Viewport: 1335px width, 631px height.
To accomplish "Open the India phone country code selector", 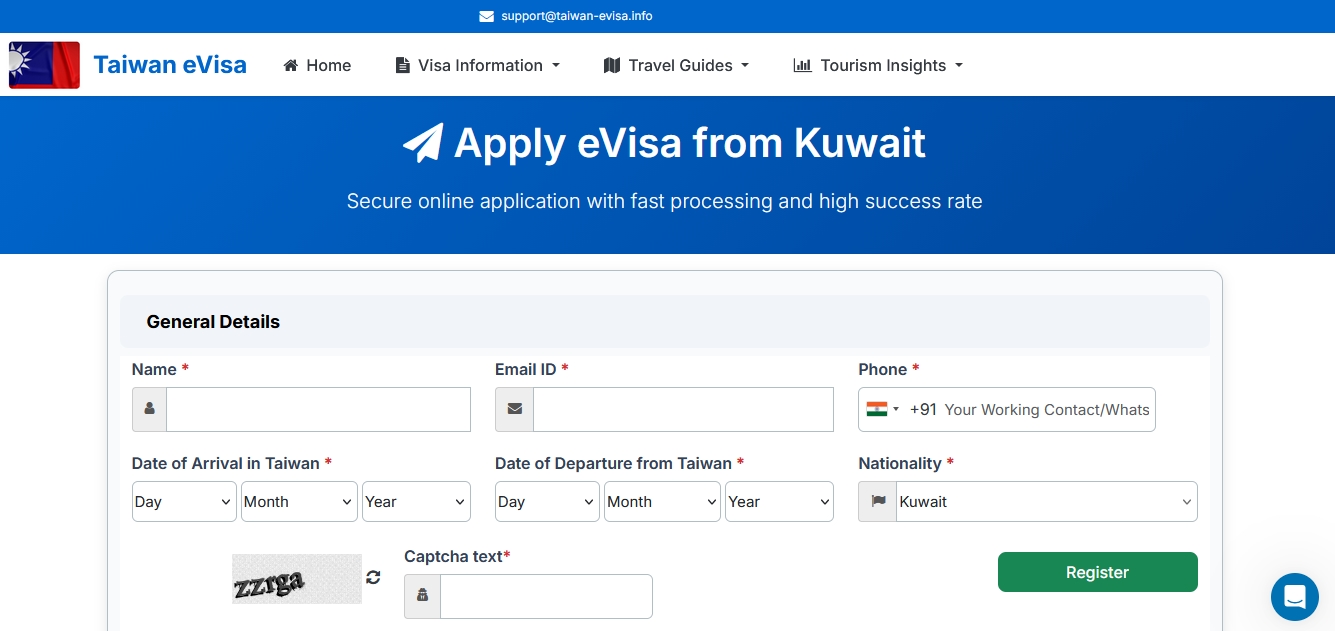I will tap(883, 409).
